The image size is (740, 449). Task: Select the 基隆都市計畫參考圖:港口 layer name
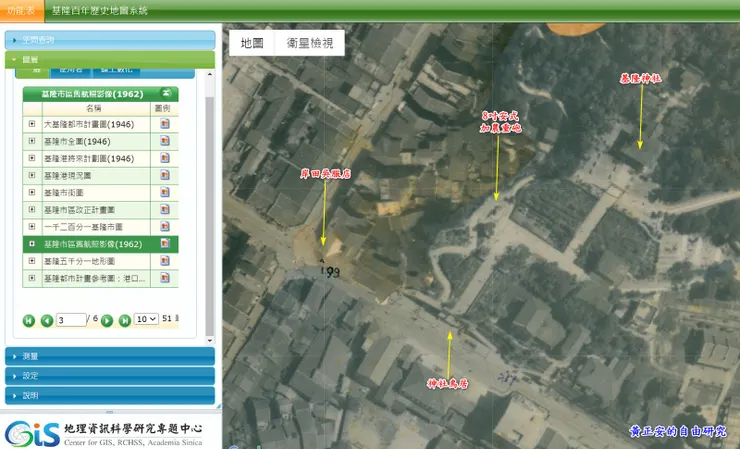tap(94, 278)
